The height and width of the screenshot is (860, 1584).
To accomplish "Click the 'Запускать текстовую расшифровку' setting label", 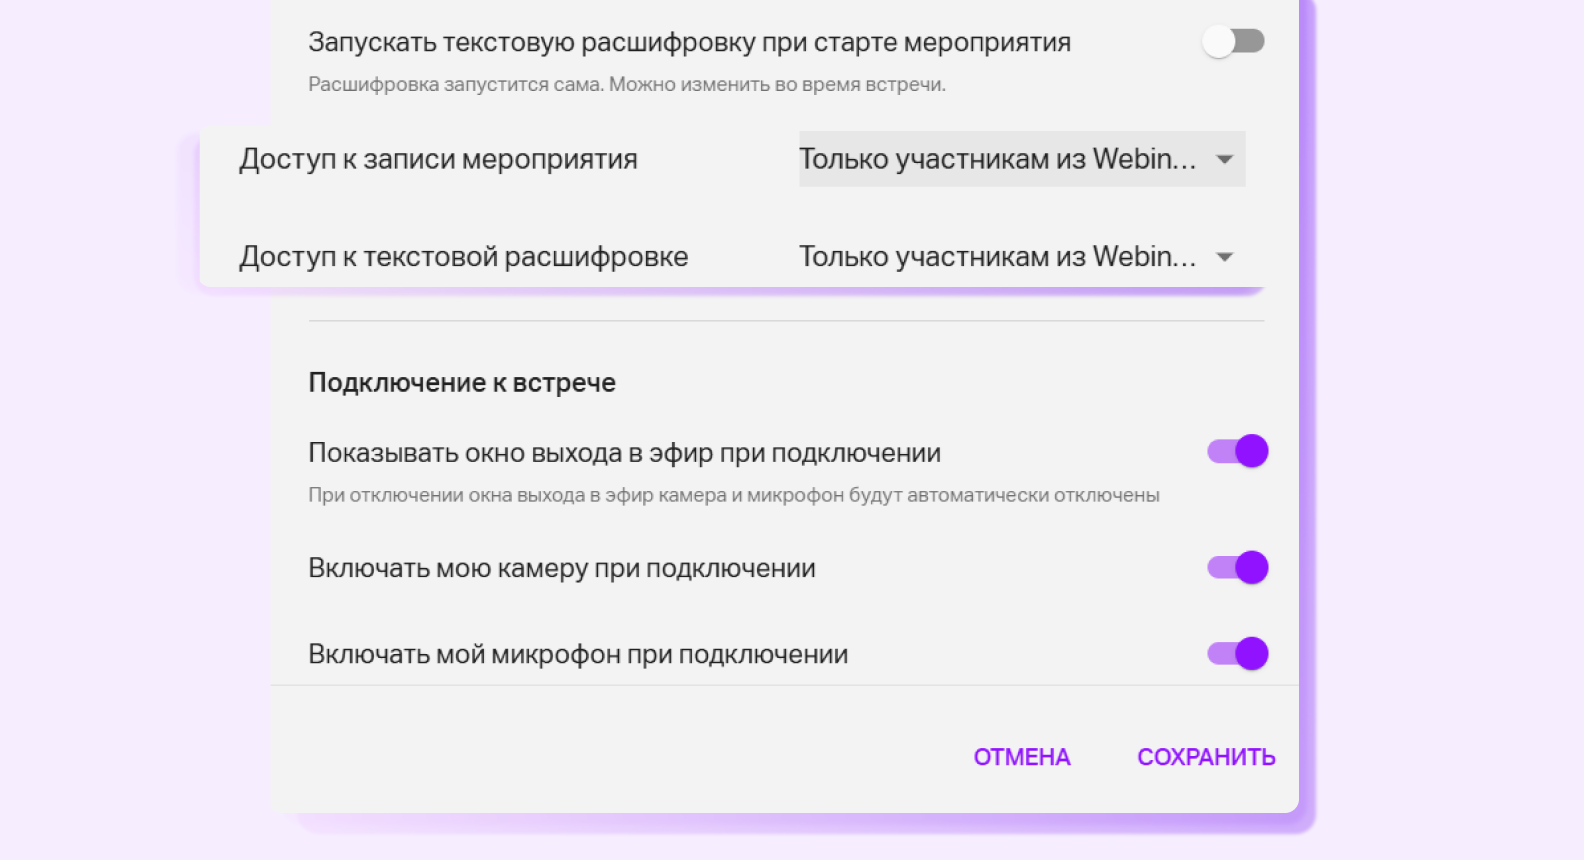I will coord(689,43).
